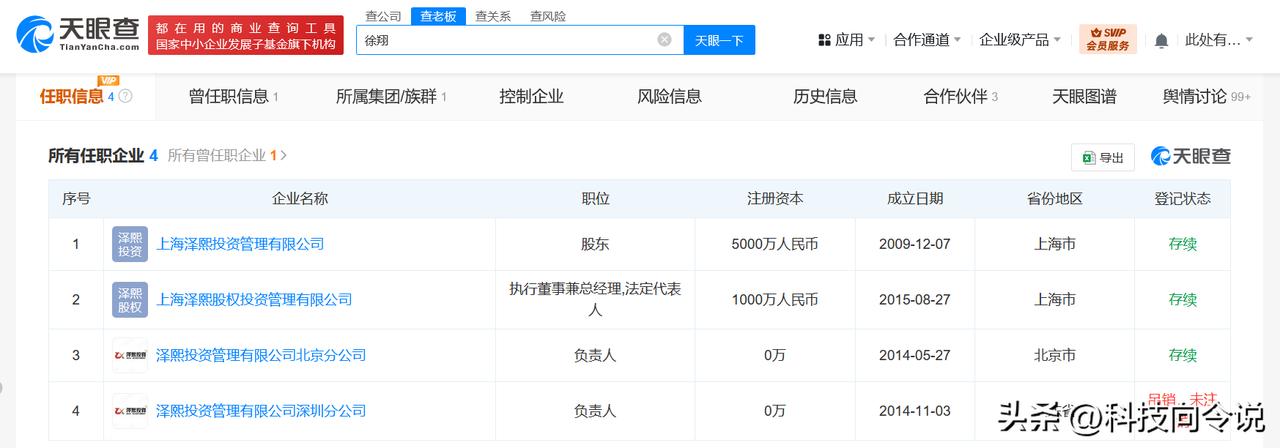
Task: Open the SVIP 会员服务 badge
Action: (1107, 40)
